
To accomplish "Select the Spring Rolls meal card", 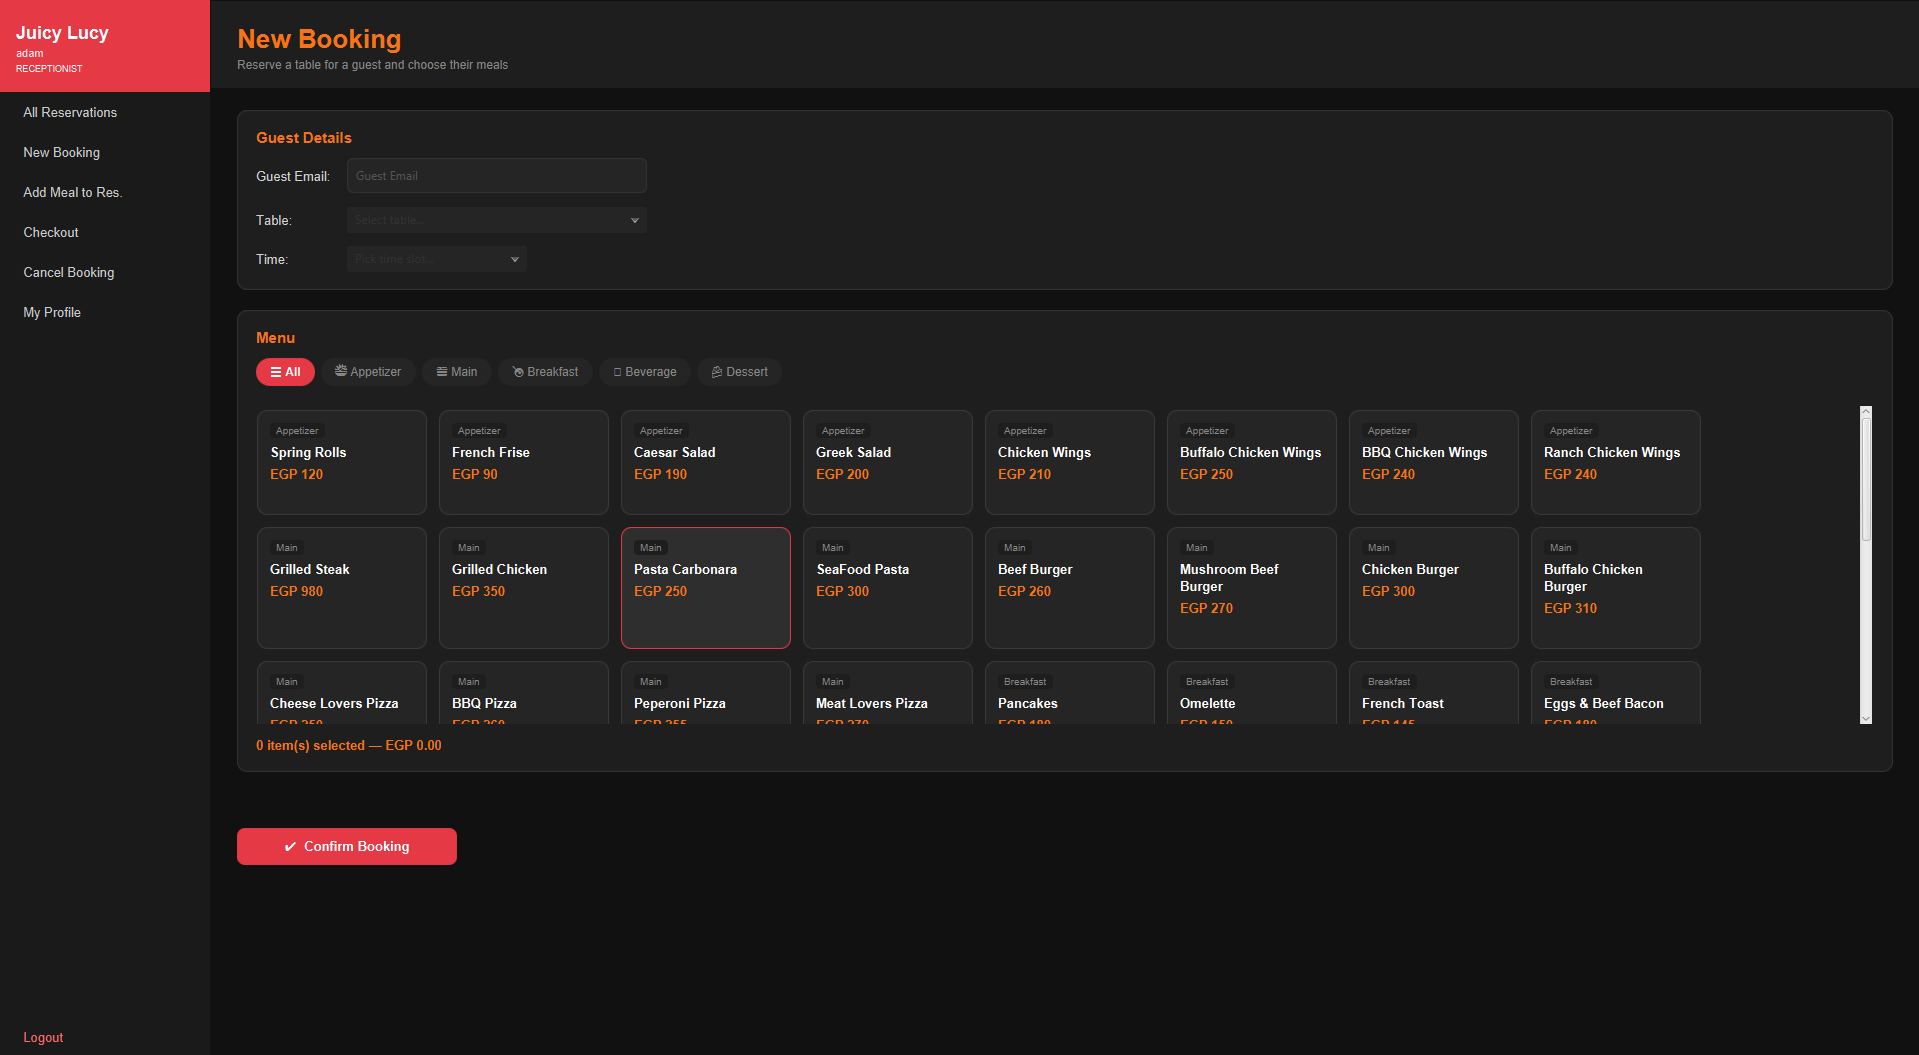I will (342, 462).
